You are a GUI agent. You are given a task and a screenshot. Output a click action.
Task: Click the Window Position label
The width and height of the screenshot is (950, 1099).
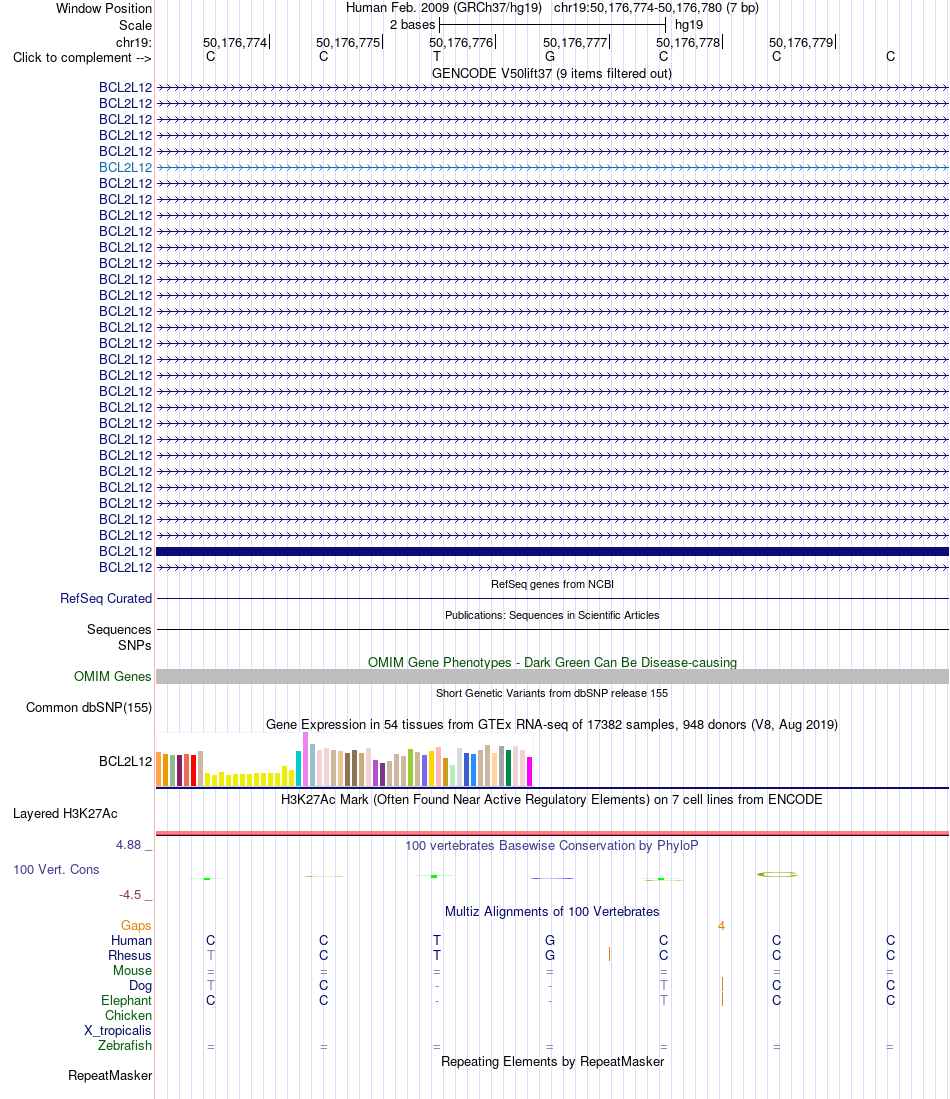click(104, 8)
